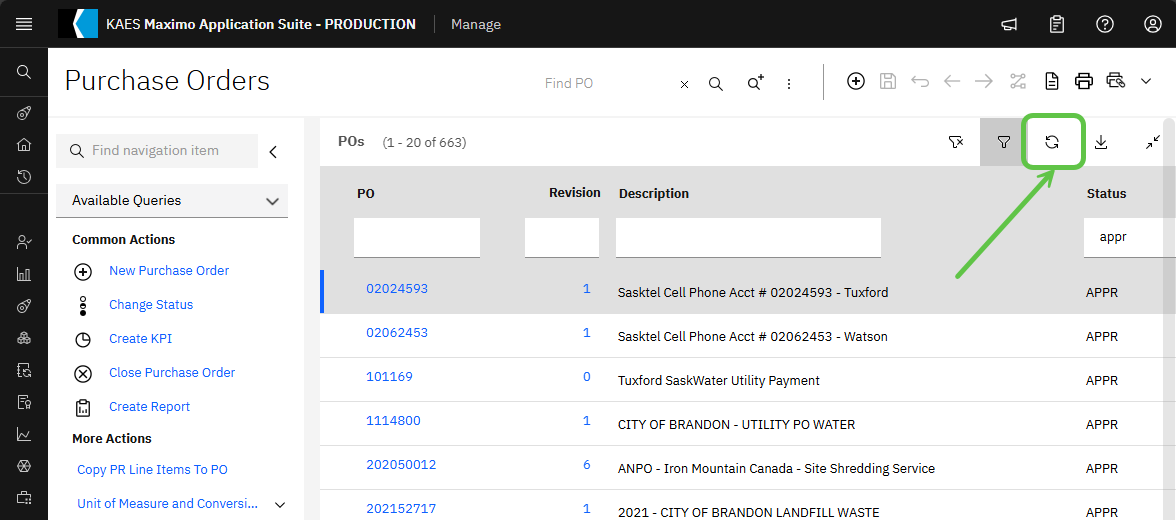
Task: Open the toolbar overflow chevron
Action: click(x=1146, y=82)
